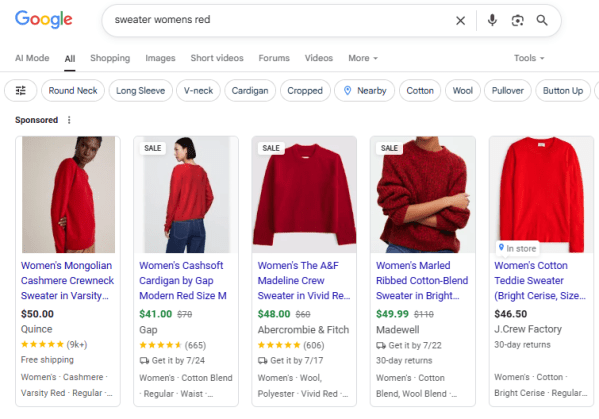Click the $48.00 Abercrombie sale price
599x419 pixels.
coord(274,314)
